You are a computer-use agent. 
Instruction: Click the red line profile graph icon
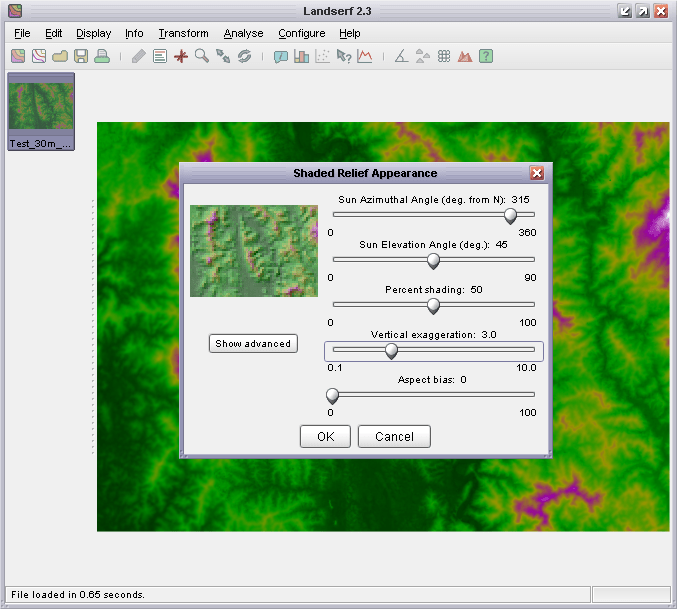pyautogui.click(x=364, y=56)
